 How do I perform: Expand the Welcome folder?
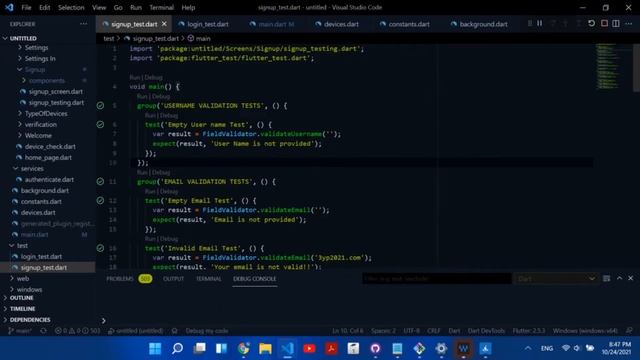(20, 136)
